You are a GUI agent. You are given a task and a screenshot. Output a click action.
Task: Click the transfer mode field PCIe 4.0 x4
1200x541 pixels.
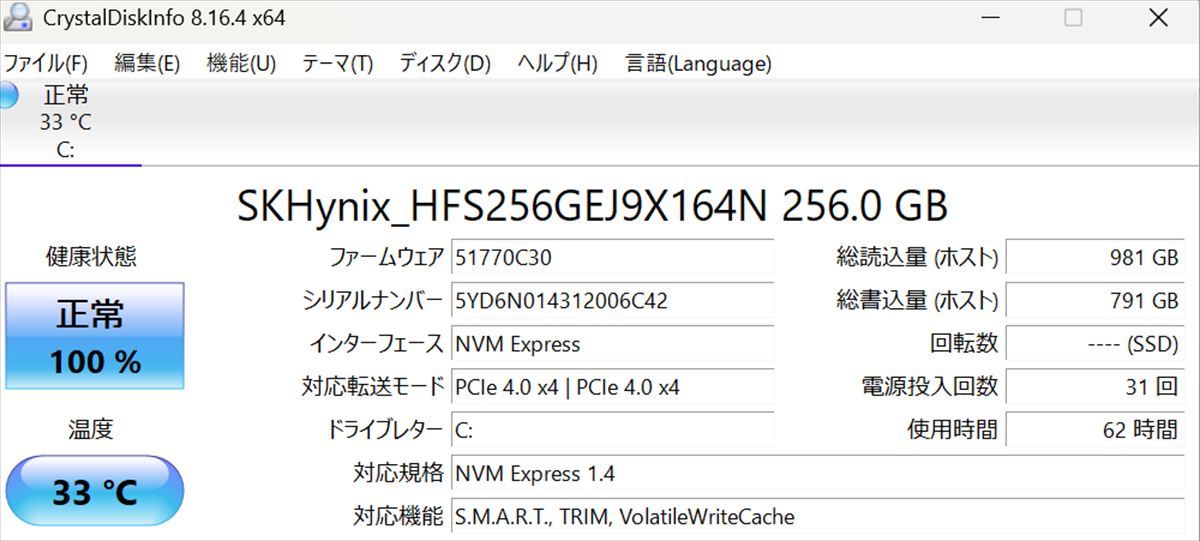coord(612,387)
